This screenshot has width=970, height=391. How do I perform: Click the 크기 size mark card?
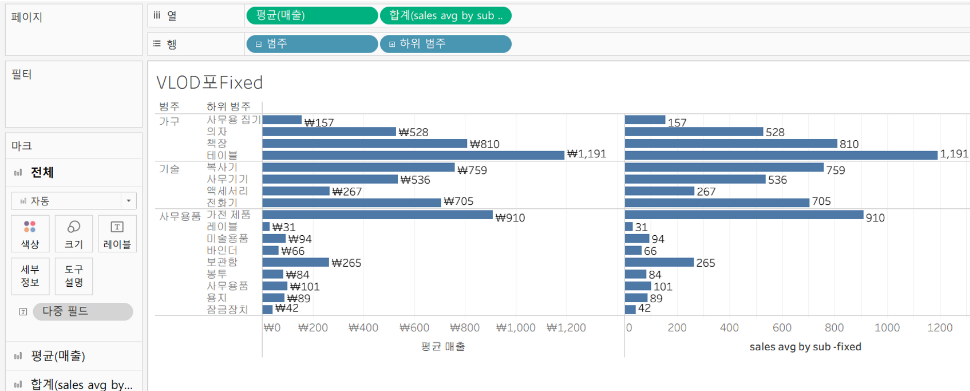[x=73, y=233]
